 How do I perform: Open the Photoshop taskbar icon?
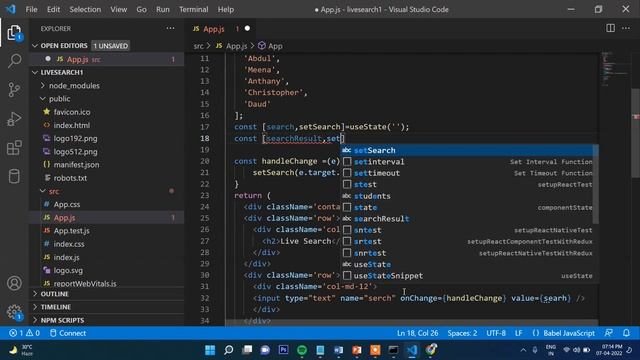(283, 350)
